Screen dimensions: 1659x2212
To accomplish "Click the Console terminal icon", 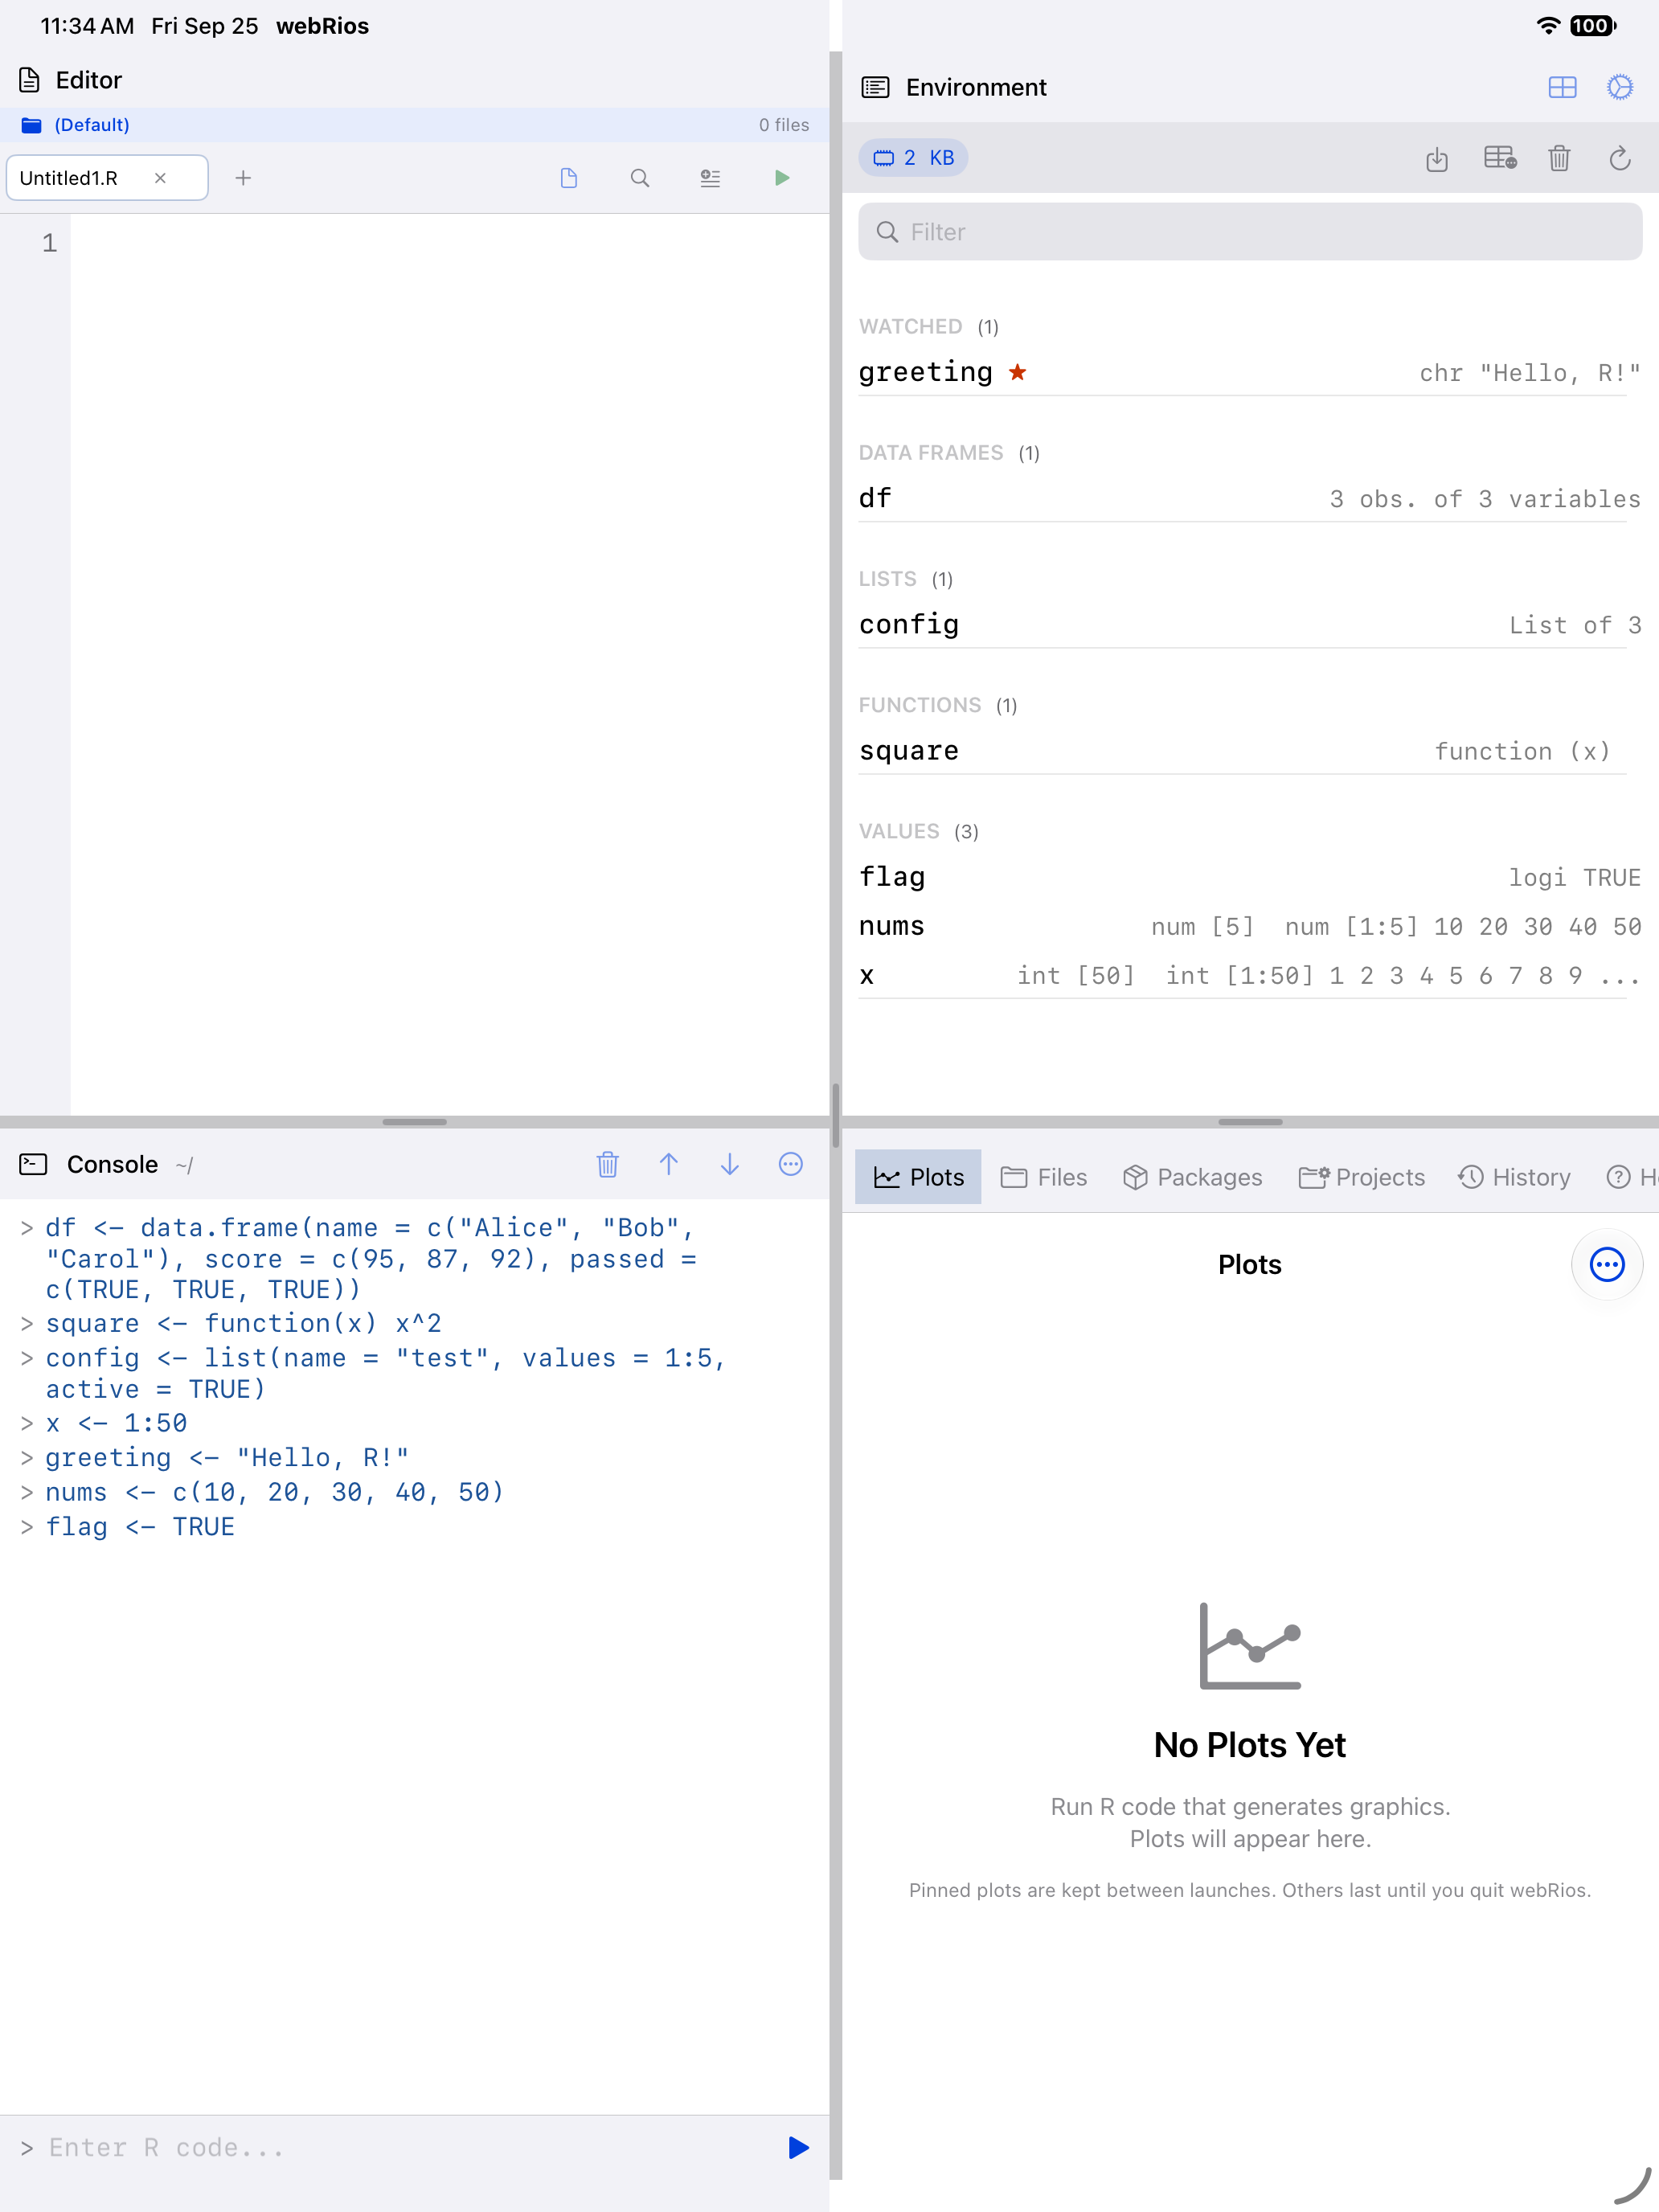I will click(33, 1164).
